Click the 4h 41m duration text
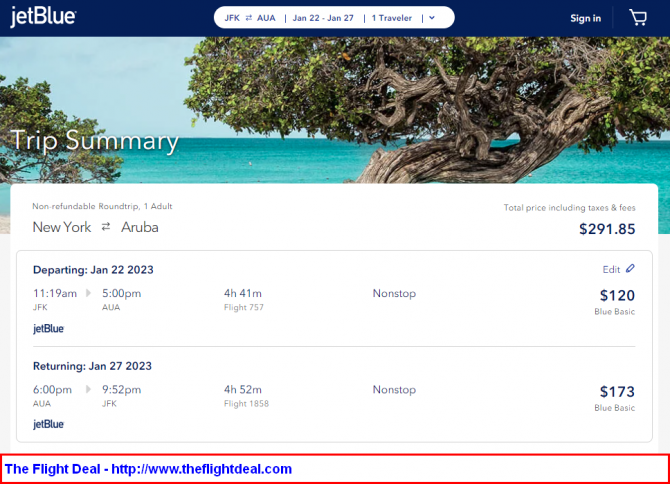The height and width of the screenshot is (484, 670). [243, 293]
